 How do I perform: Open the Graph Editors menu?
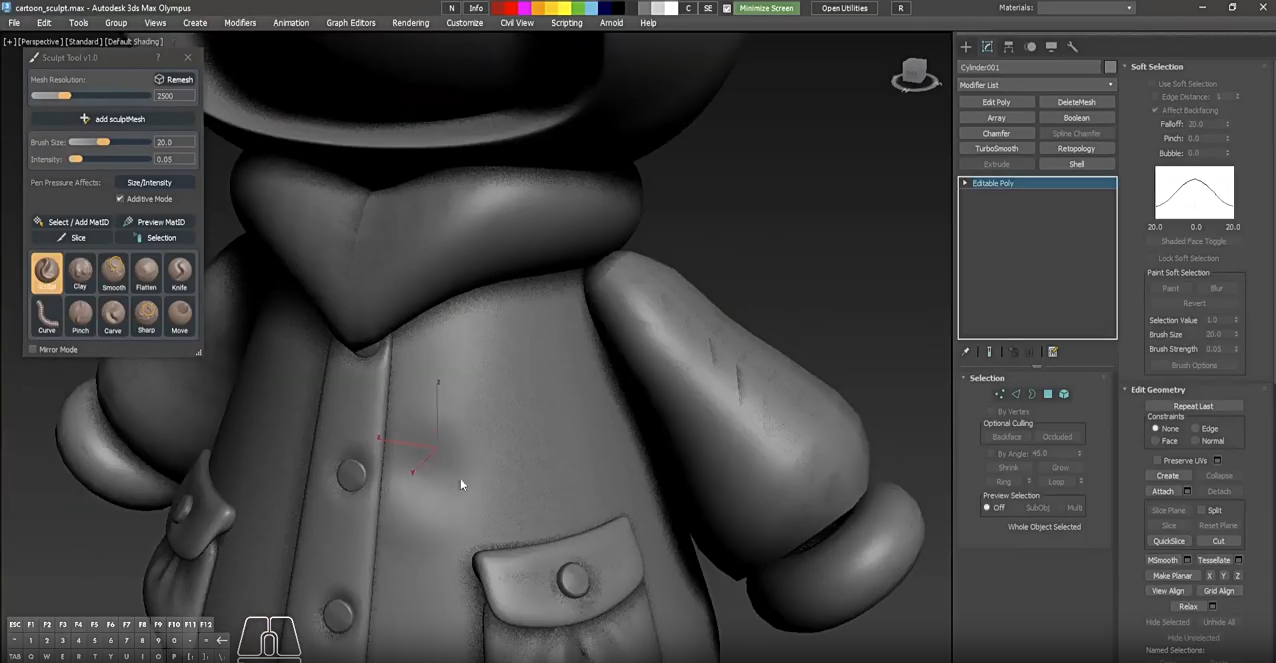351,23
